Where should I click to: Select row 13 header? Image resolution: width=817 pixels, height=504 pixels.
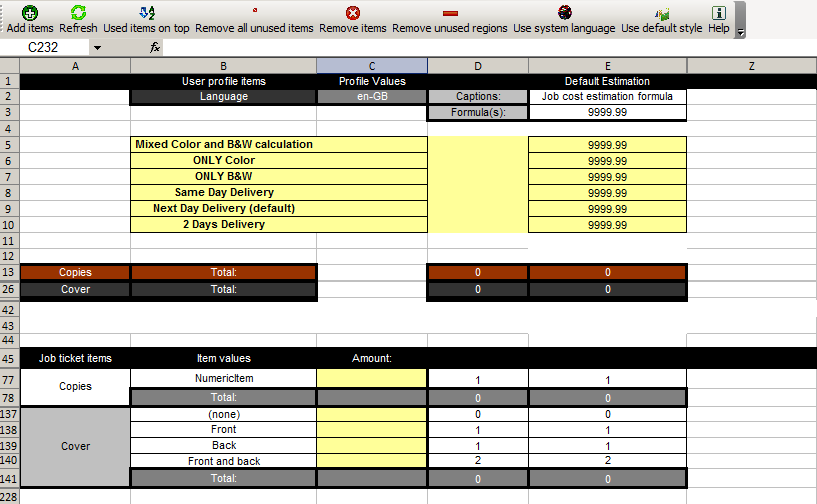pyautogui.click(x=9, y=272)
